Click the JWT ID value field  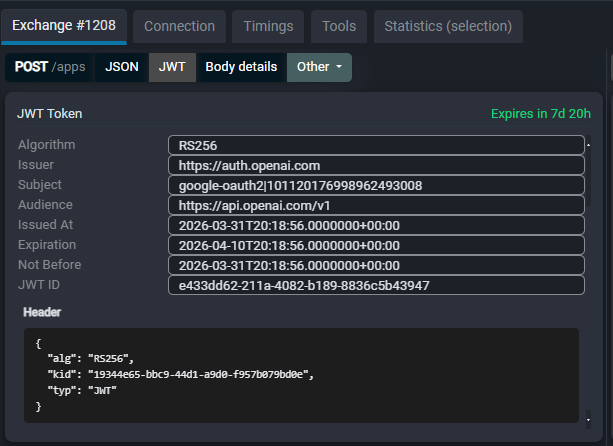376,285
